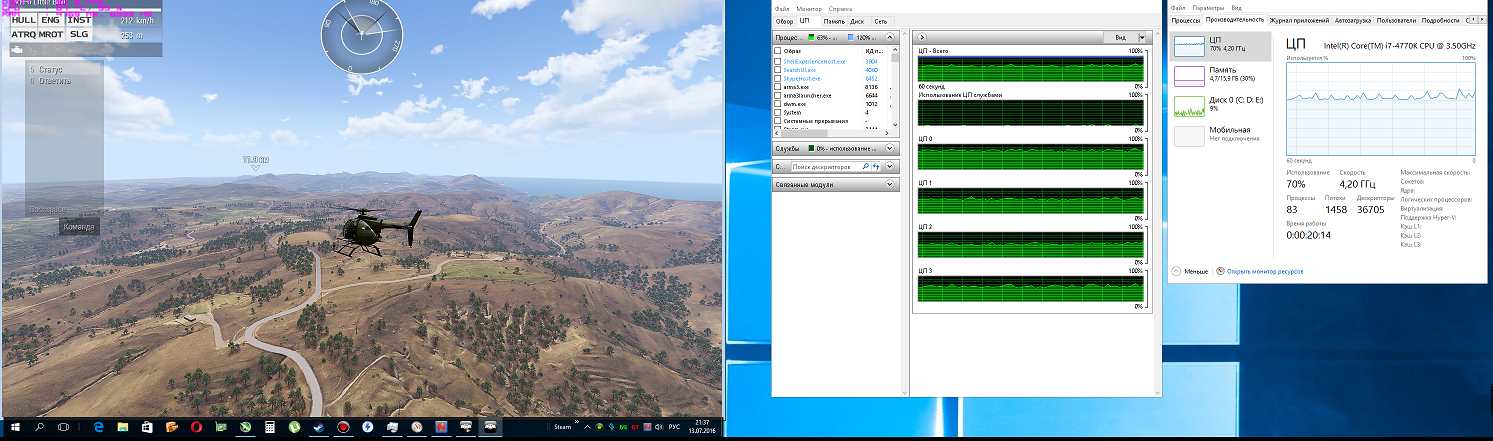Viewport: 1493px width, 441px height.
Task: Expand the descriptors search section
Action: pos(890,166)
